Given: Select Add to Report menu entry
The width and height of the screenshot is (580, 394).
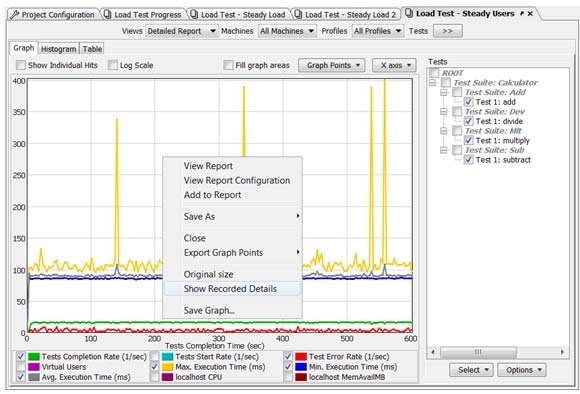Looking at the screenshot, I should [232, 195].
